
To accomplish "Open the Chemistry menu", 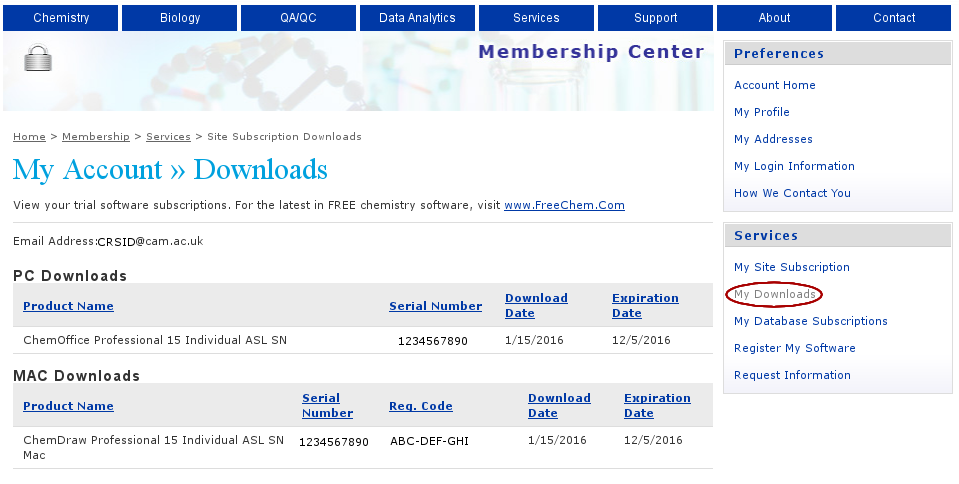I will 61,18.
